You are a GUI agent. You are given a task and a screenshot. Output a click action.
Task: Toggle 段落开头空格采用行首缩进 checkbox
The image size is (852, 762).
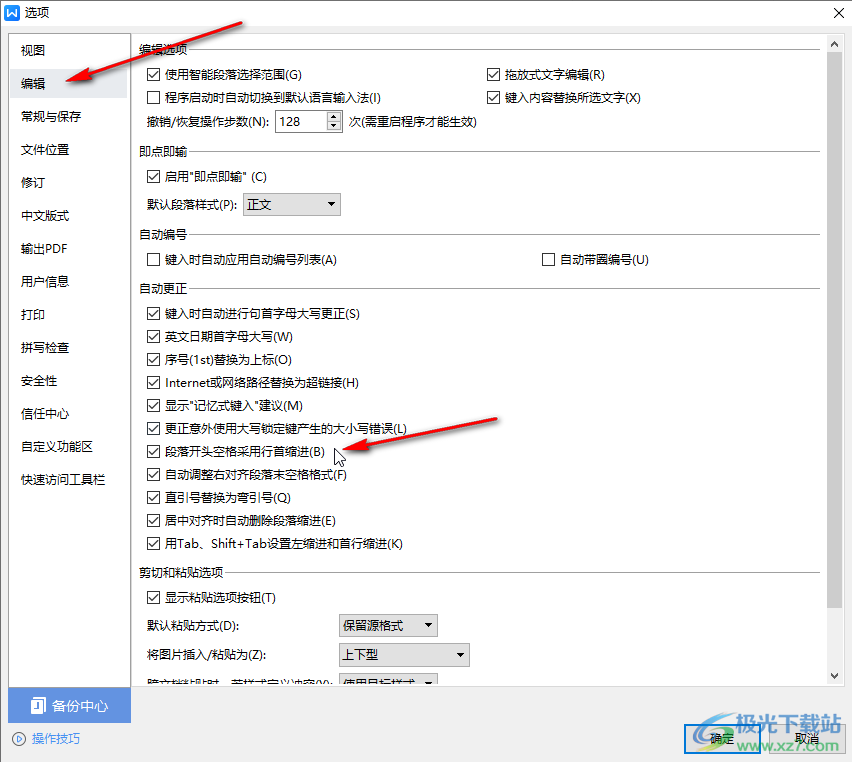[153, 452]
